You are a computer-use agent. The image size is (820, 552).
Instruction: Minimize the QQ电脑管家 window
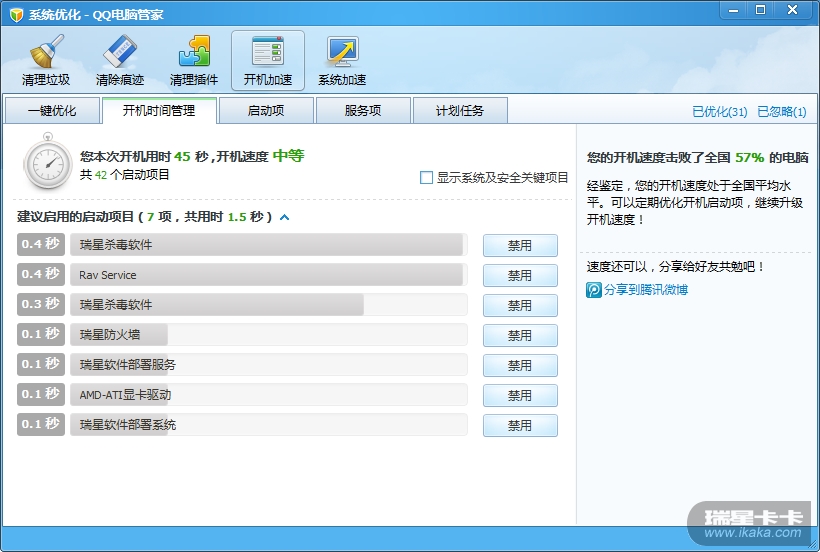734,10
